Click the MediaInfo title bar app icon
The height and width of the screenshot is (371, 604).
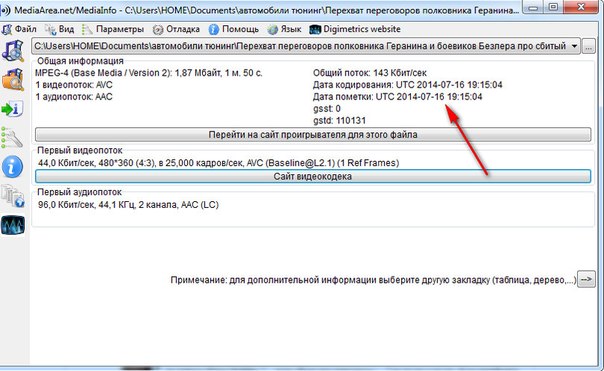(x=5, y=10)
